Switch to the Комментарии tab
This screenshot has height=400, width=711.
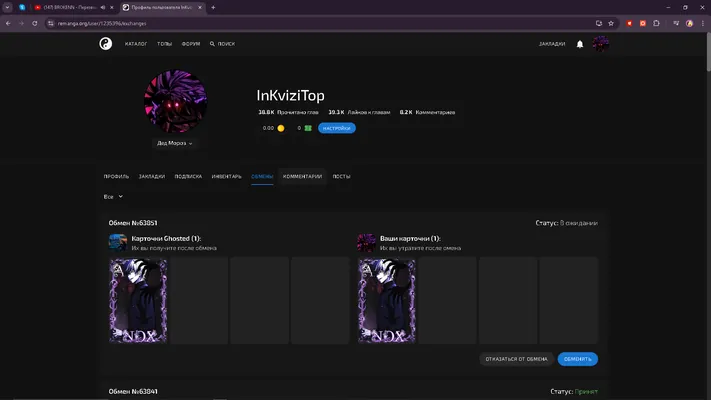(x=302, y=176)
